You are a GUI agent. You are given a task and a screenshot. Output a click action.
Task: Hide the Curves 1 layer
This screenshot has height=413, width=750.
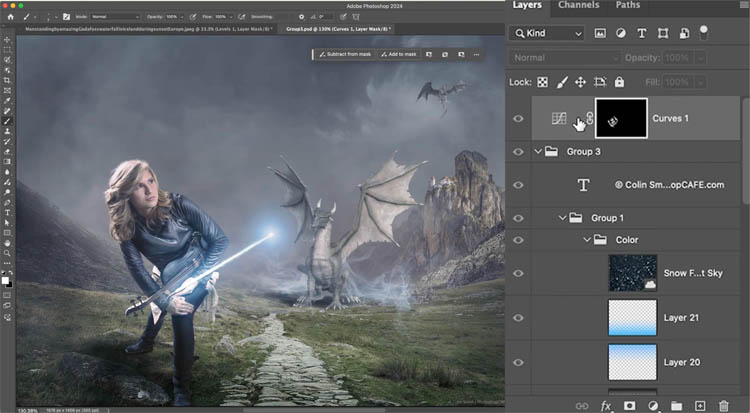click(x=518, y=119)
